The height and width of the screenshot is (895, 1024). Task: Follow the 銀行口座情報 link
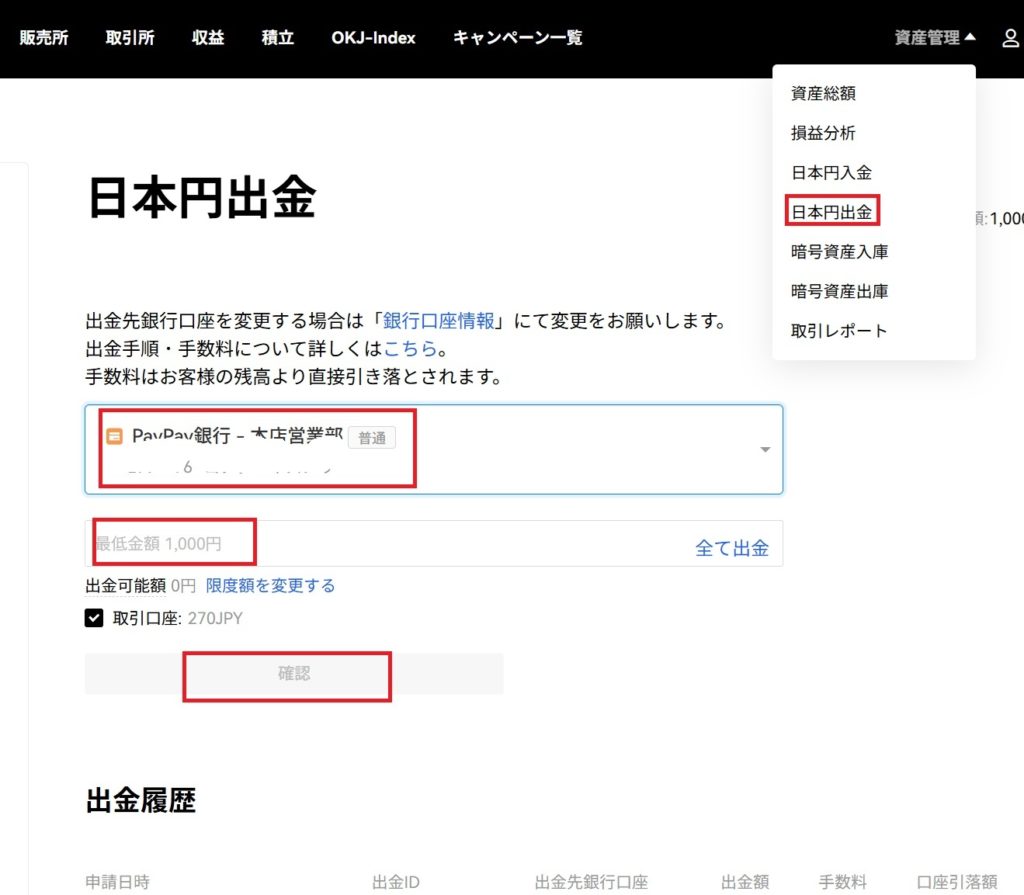(x=438, y=321)
